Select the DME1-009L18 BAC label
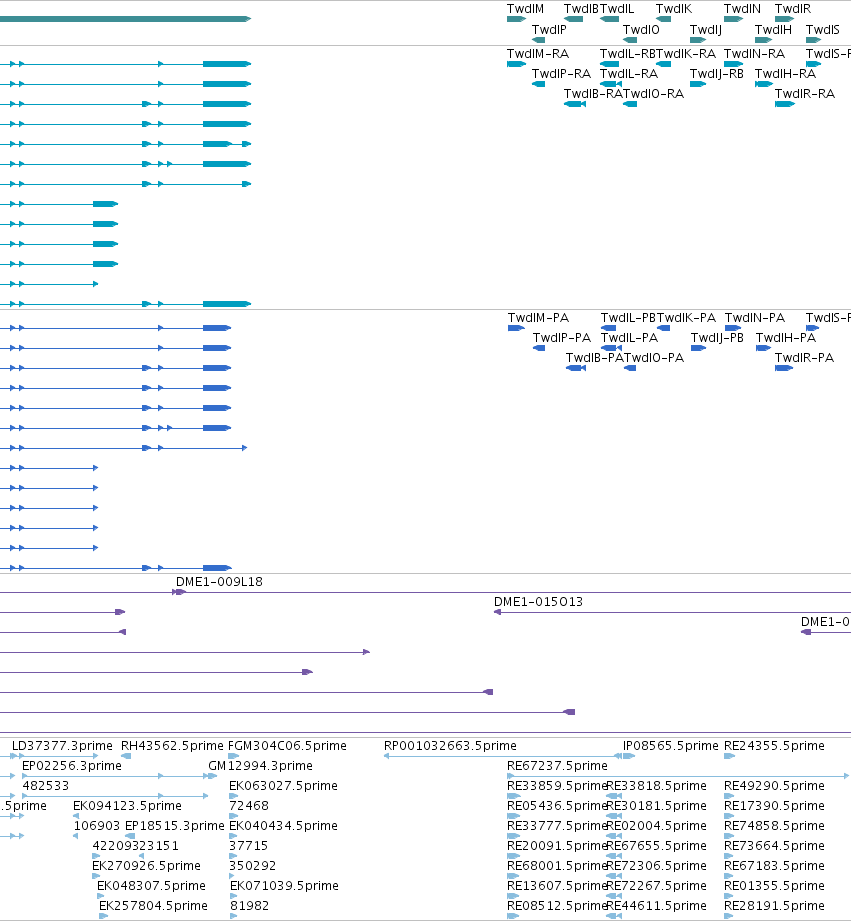The width and height of the screenshot is (851, 921). pyautogui.click(x=219, y=581)
